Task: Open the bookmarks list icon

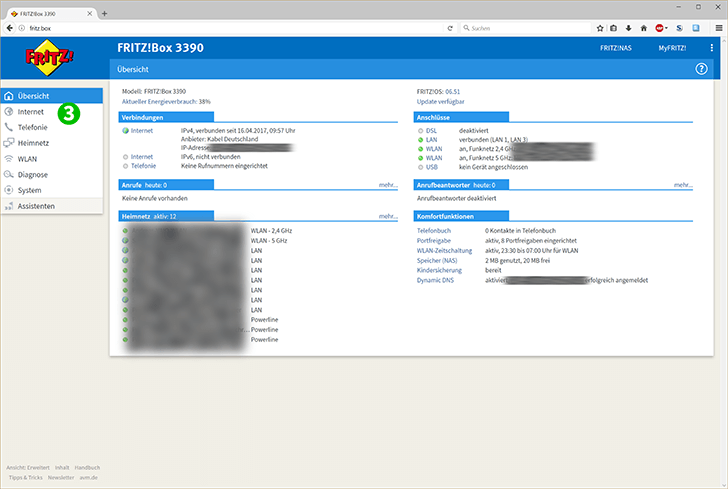Action: pyautogui.click(x=613, y=28)
